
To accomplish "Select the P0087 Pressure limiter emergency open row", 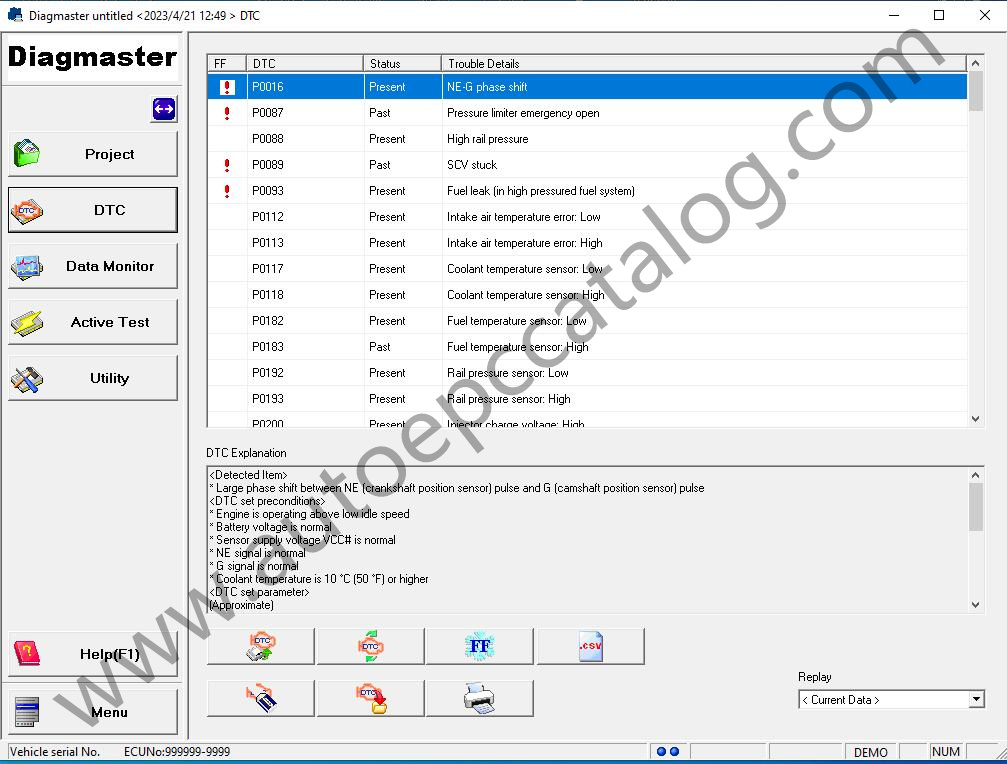I will tap(587, 113).
